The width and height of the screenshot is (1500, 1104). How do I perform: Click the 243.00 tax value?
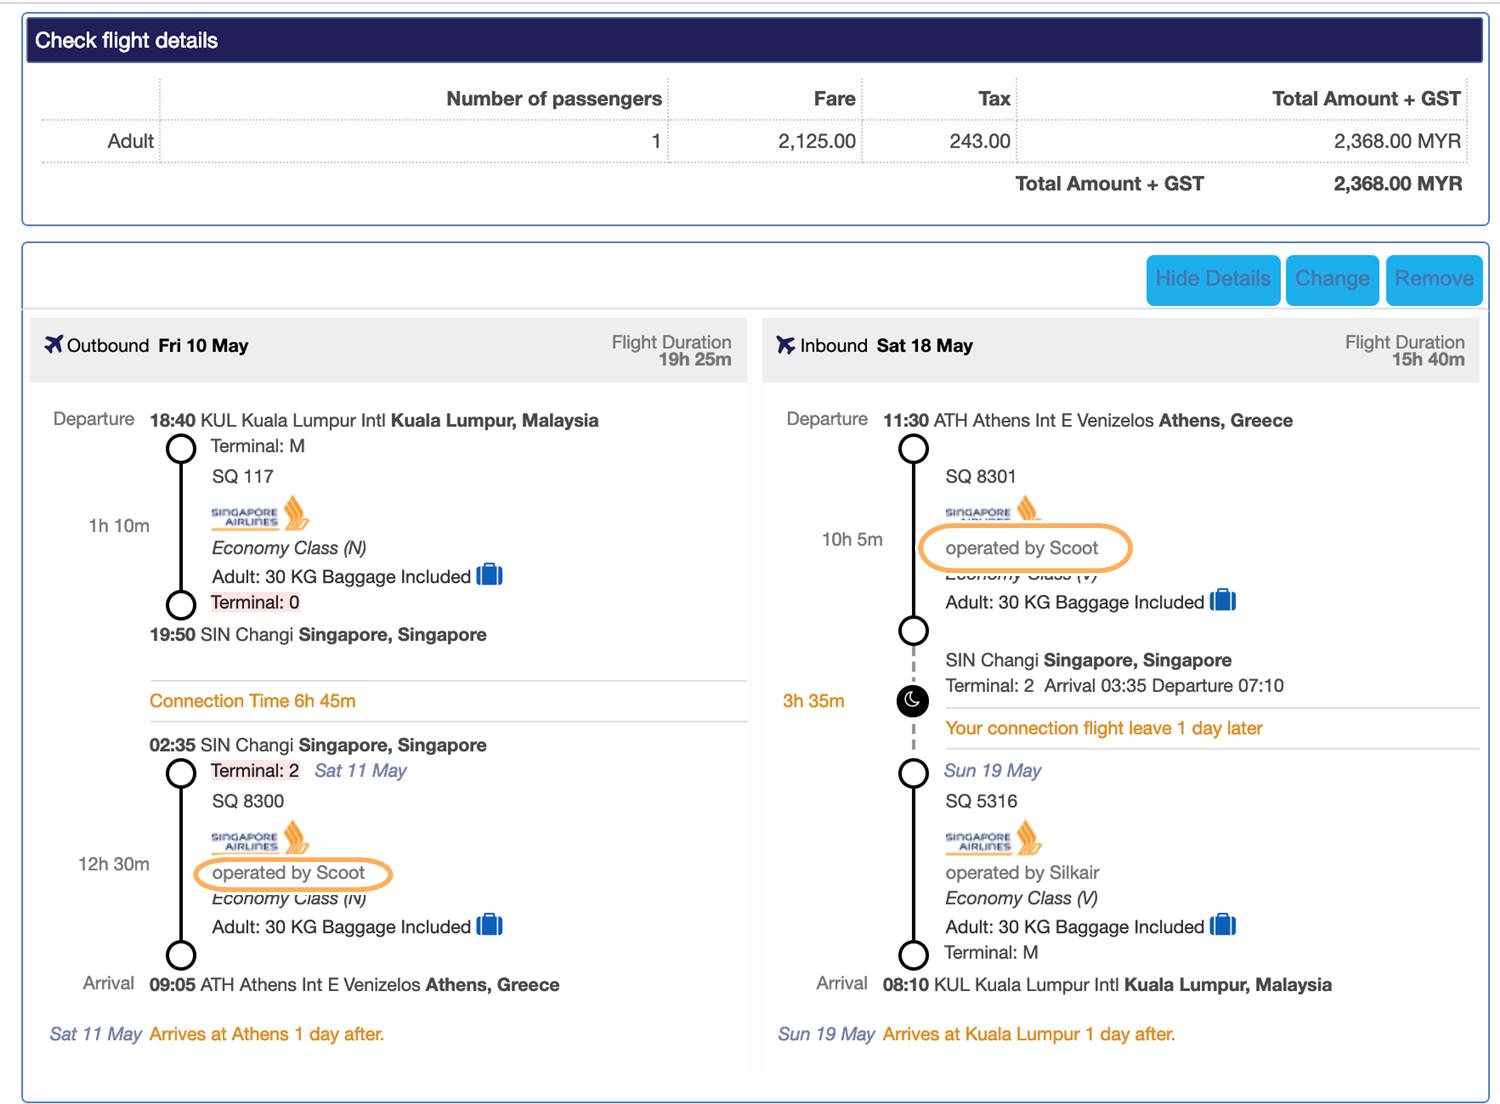979,141
